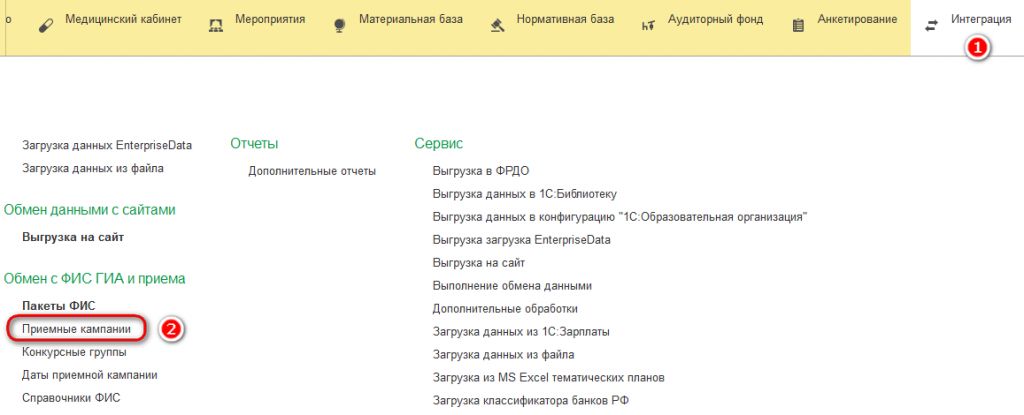Open Загрузка классификатора банков РФ
Viewport: 1024px width, 415px height.
tap(531, 401)
